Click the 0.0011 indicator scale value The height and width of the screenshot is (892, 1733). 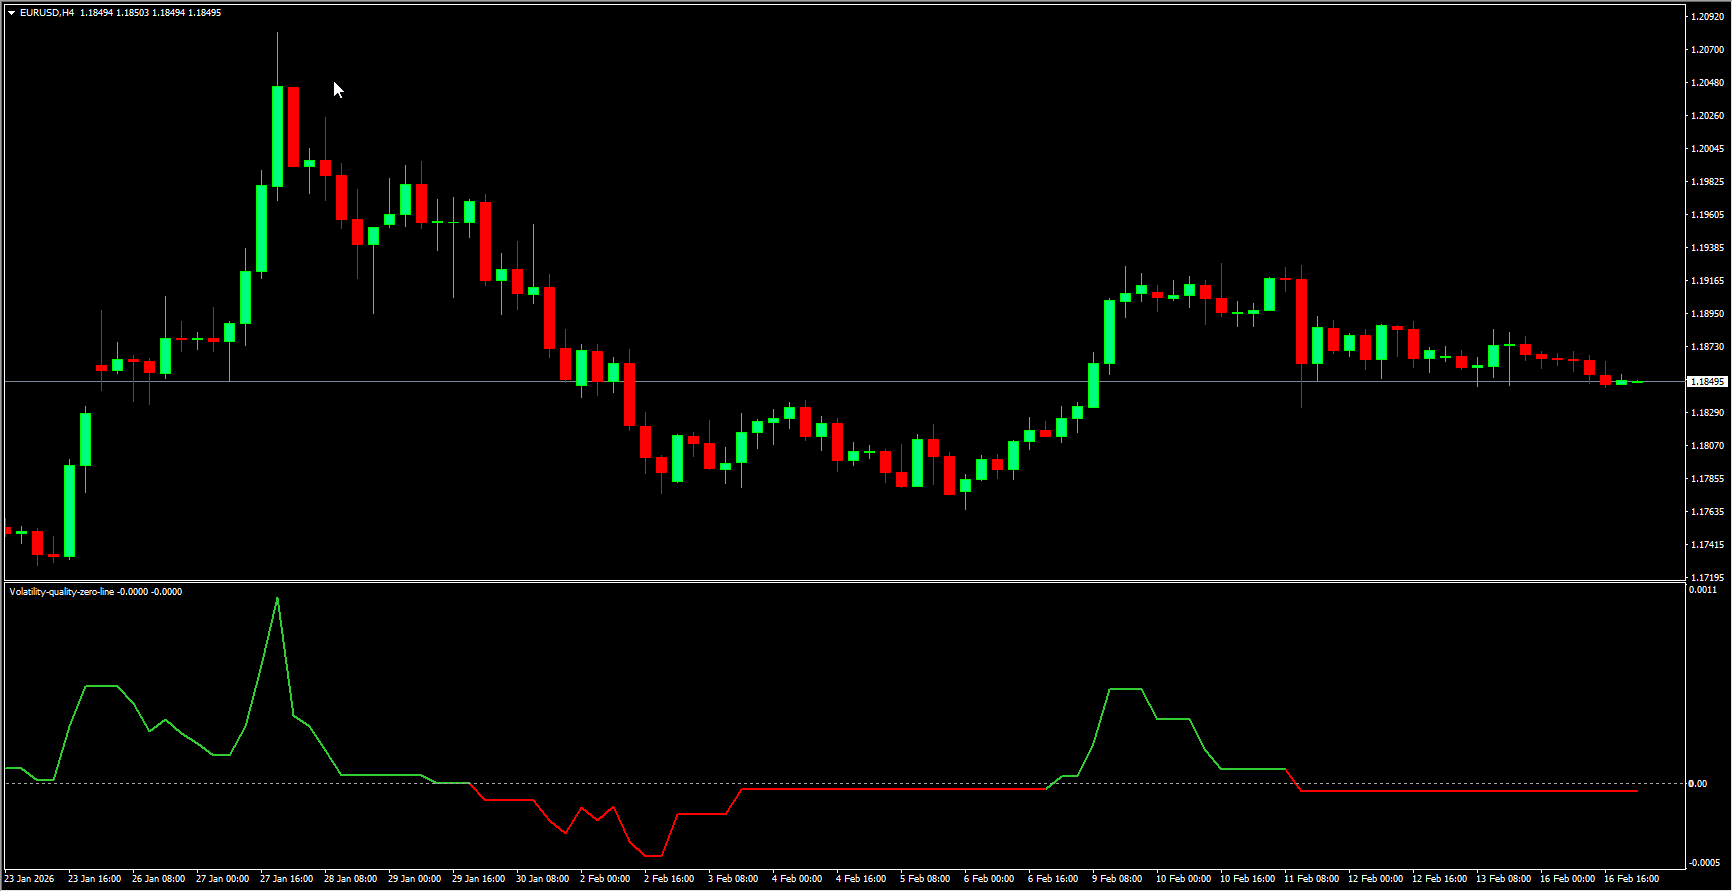point(1703,590)
